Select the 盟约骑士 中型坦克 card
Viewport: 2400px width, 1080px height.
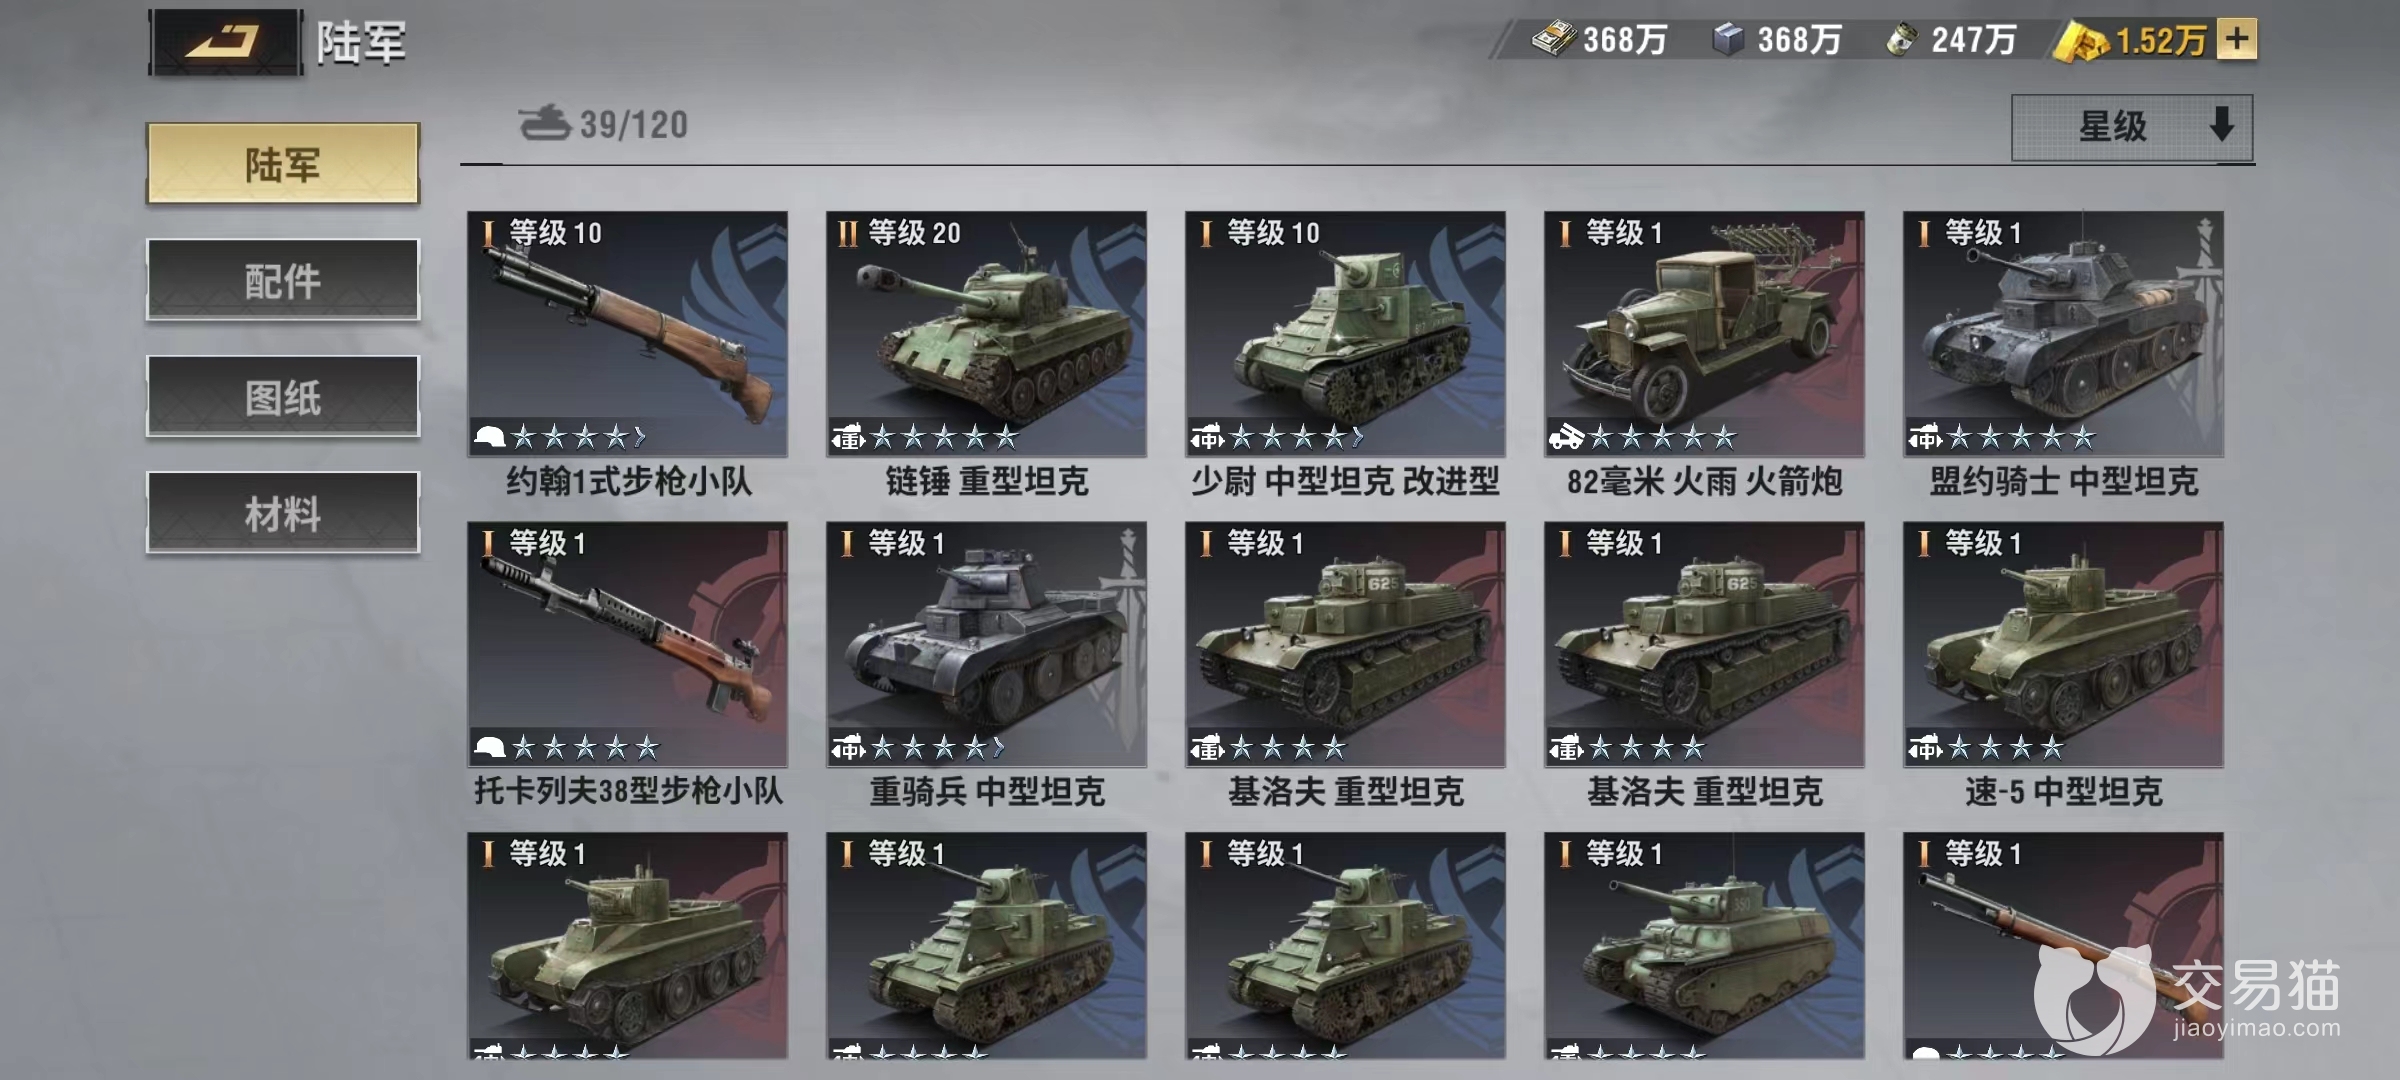click(2063, 355)
